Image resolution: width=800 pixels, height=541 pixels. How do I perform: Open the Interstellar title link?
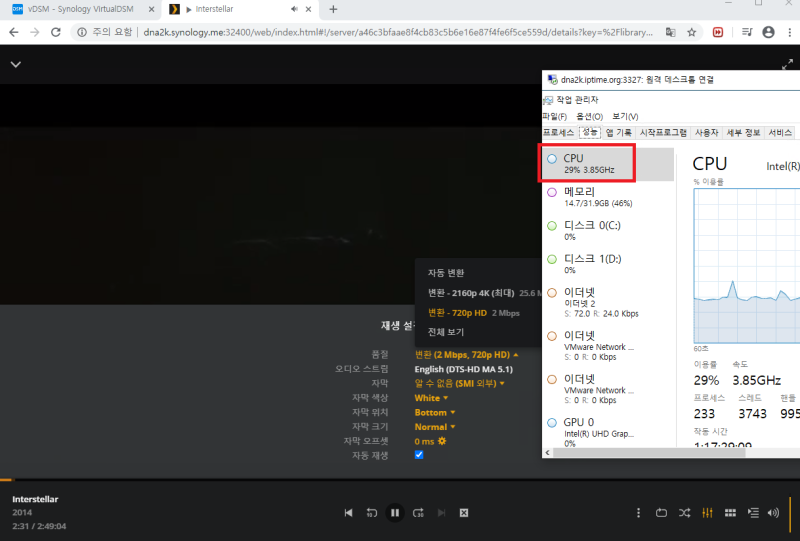click(x=35, y=499)
